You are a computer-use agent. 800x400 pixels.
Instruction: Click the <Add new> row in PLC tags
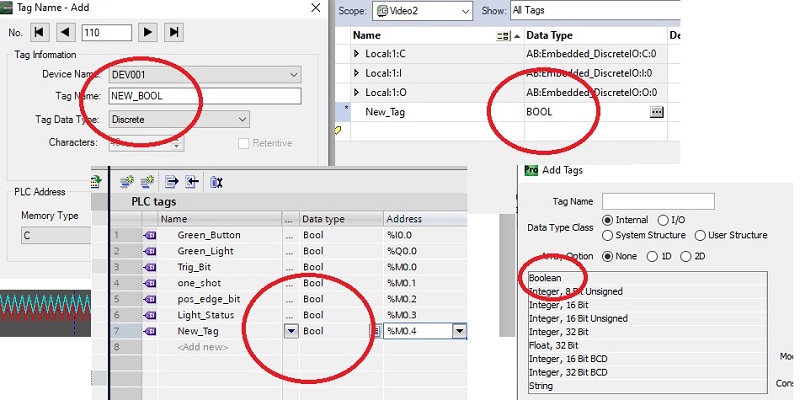point(200,346)
